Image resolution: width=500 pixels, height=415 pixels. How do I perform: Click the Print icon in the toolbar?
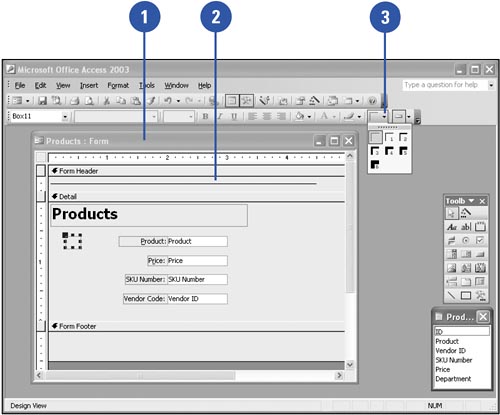coord(75,100)
